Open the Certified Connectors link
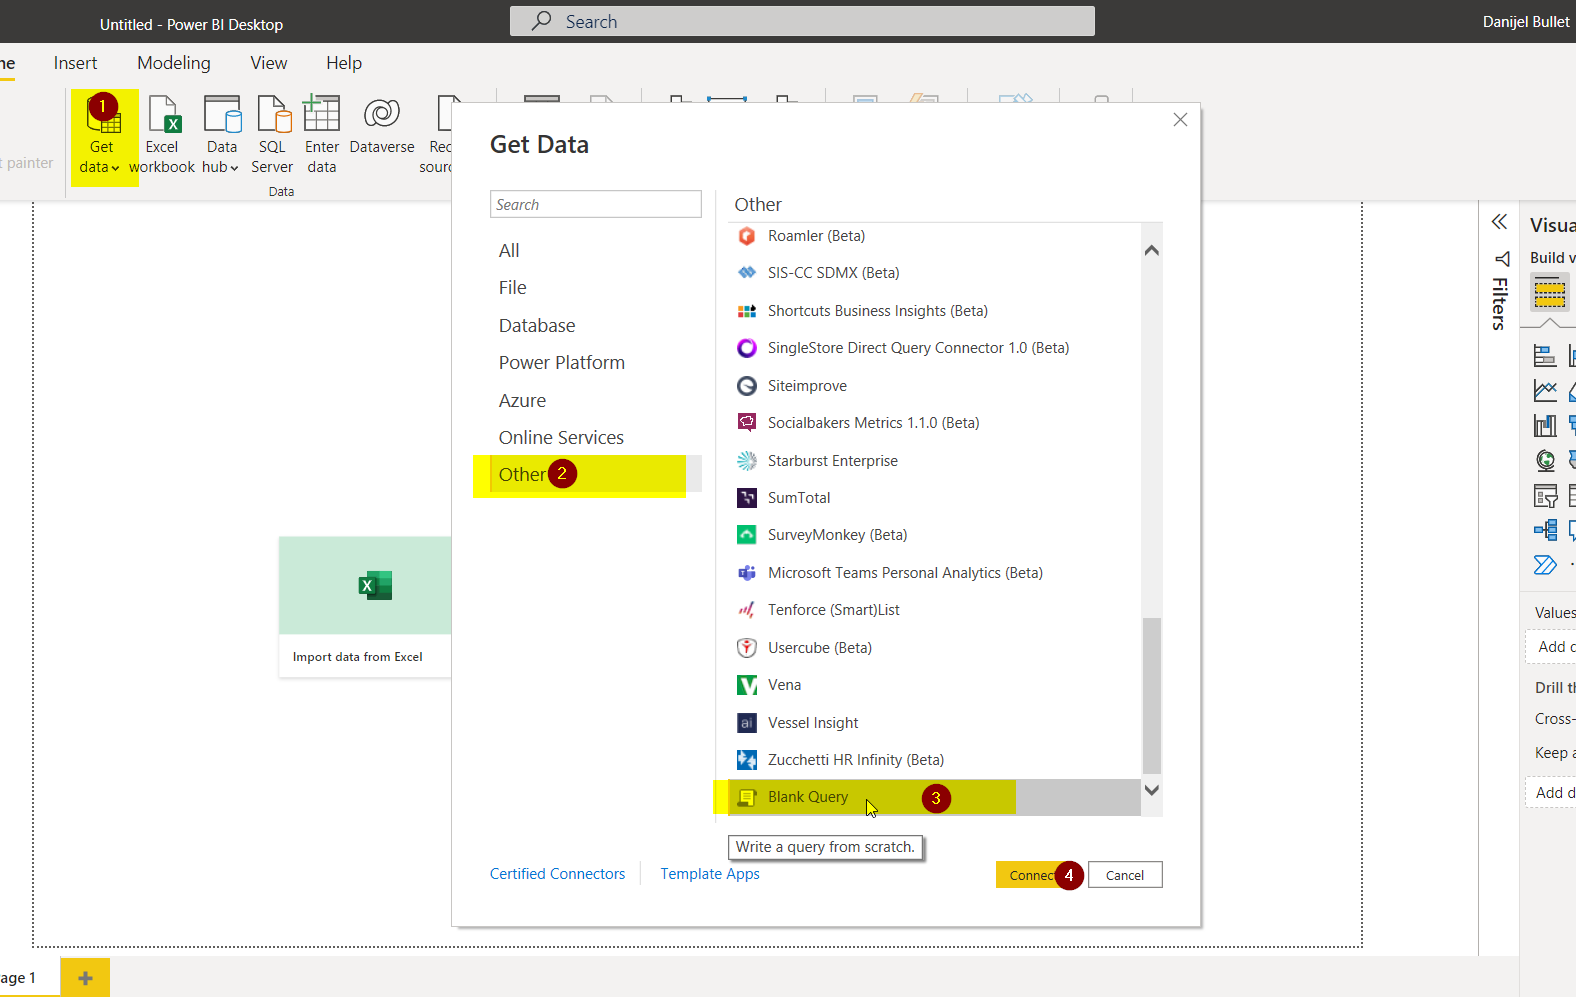This screenshot has width=1576, height=997. coord(557,874)
